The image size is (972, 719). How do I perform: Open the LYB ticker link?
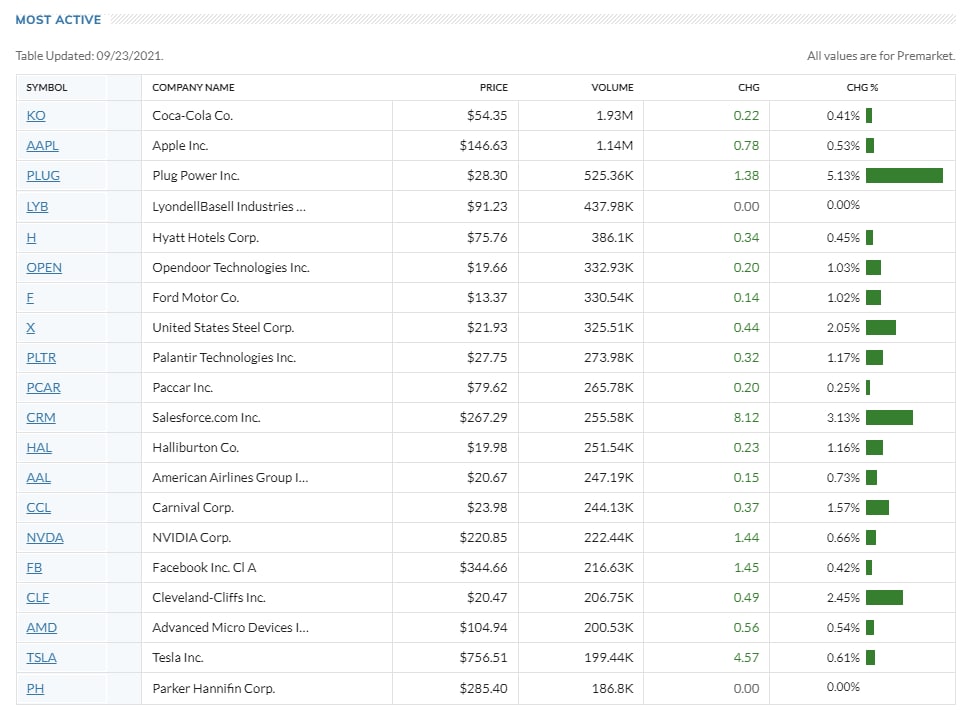point(37,206)
